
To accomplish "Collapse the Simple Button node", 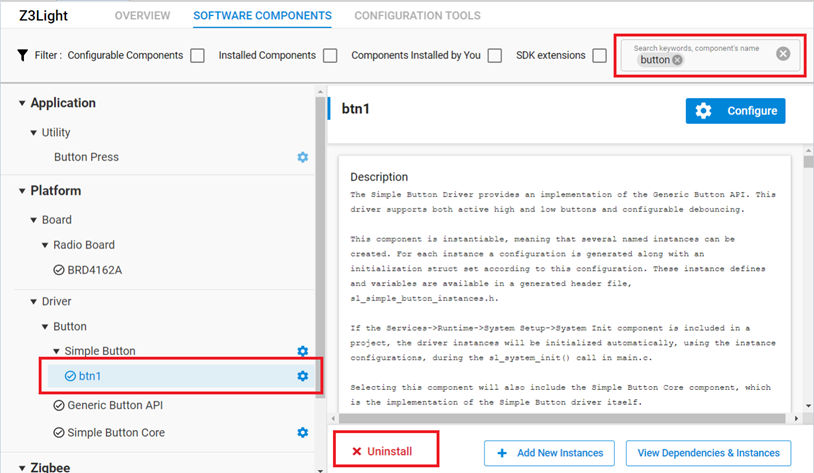I will [x=57, y=352].
